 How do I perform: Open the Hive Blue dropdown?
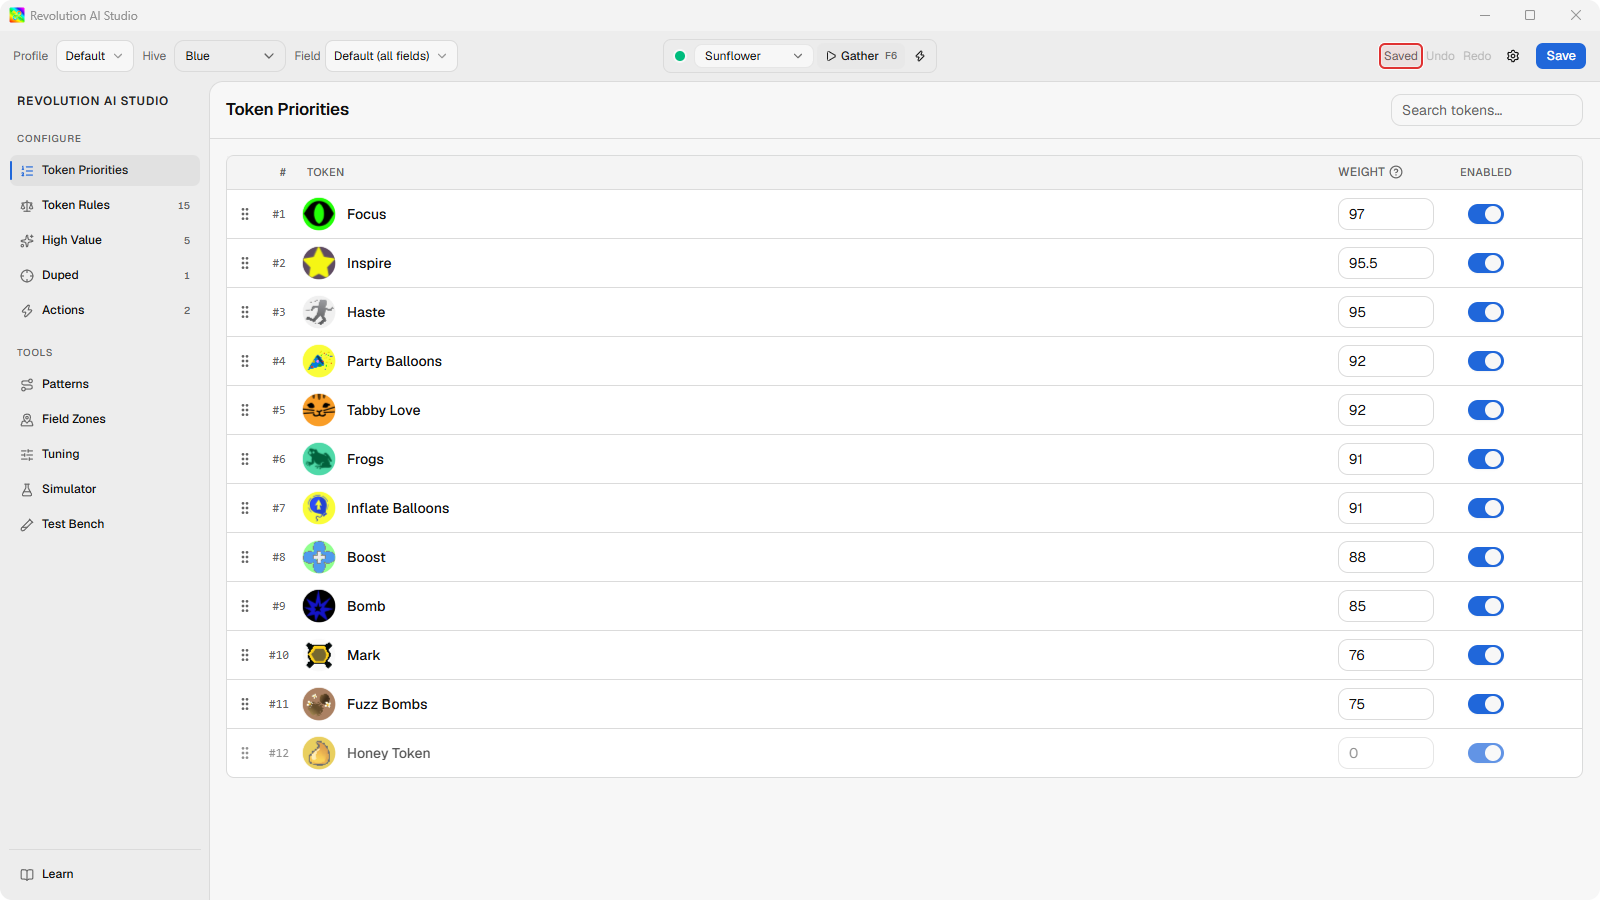click(230, 56)
